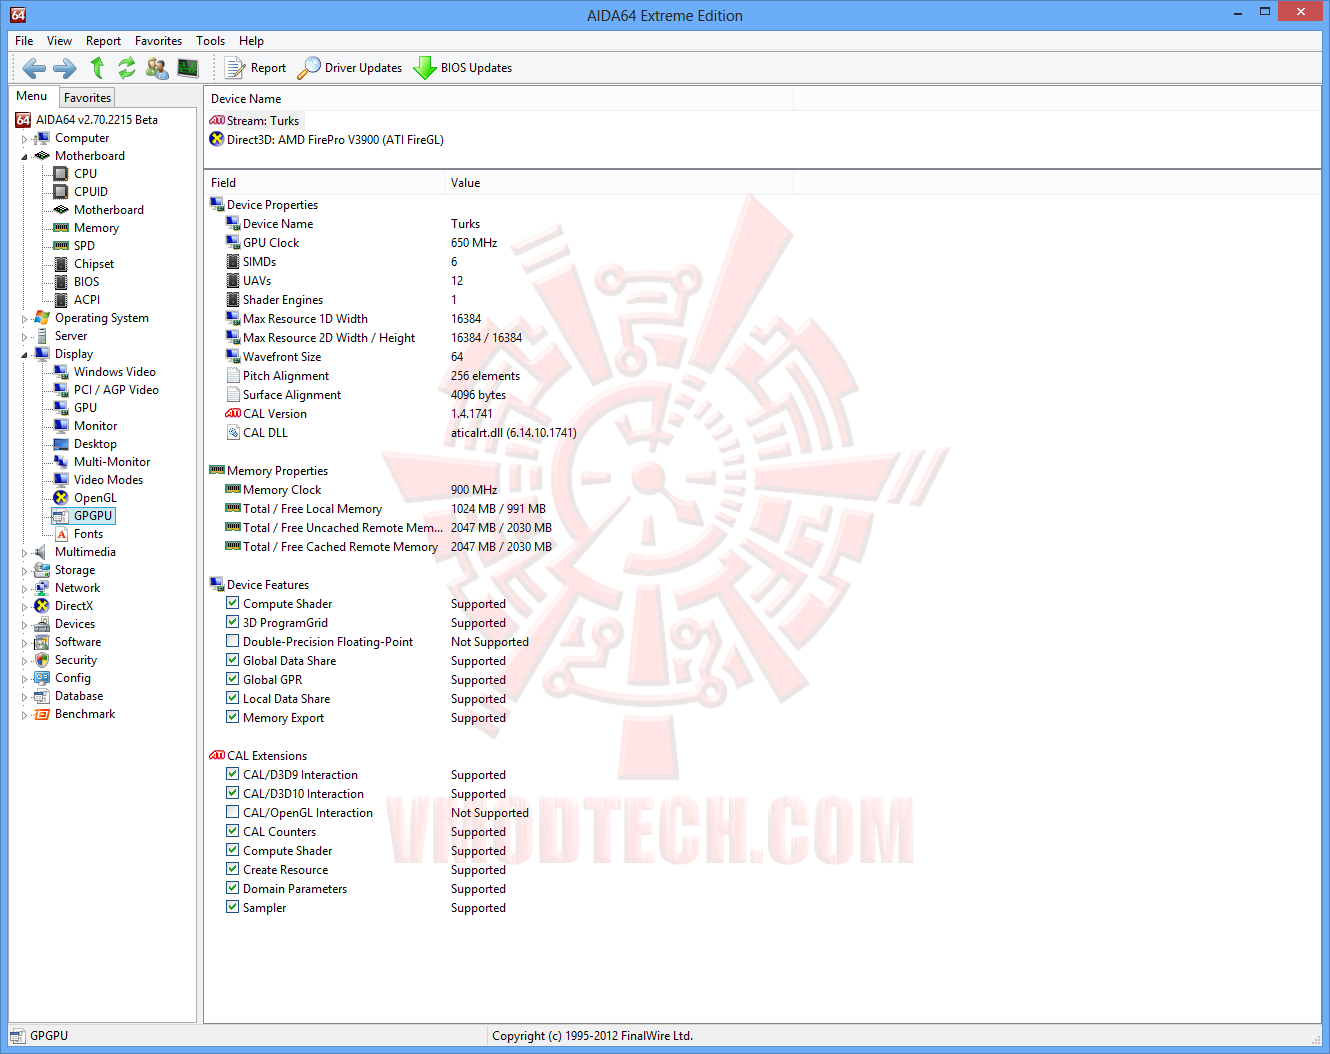Select the CPUID item icon
1330x1054 pixels.
[x=61, y=192]
